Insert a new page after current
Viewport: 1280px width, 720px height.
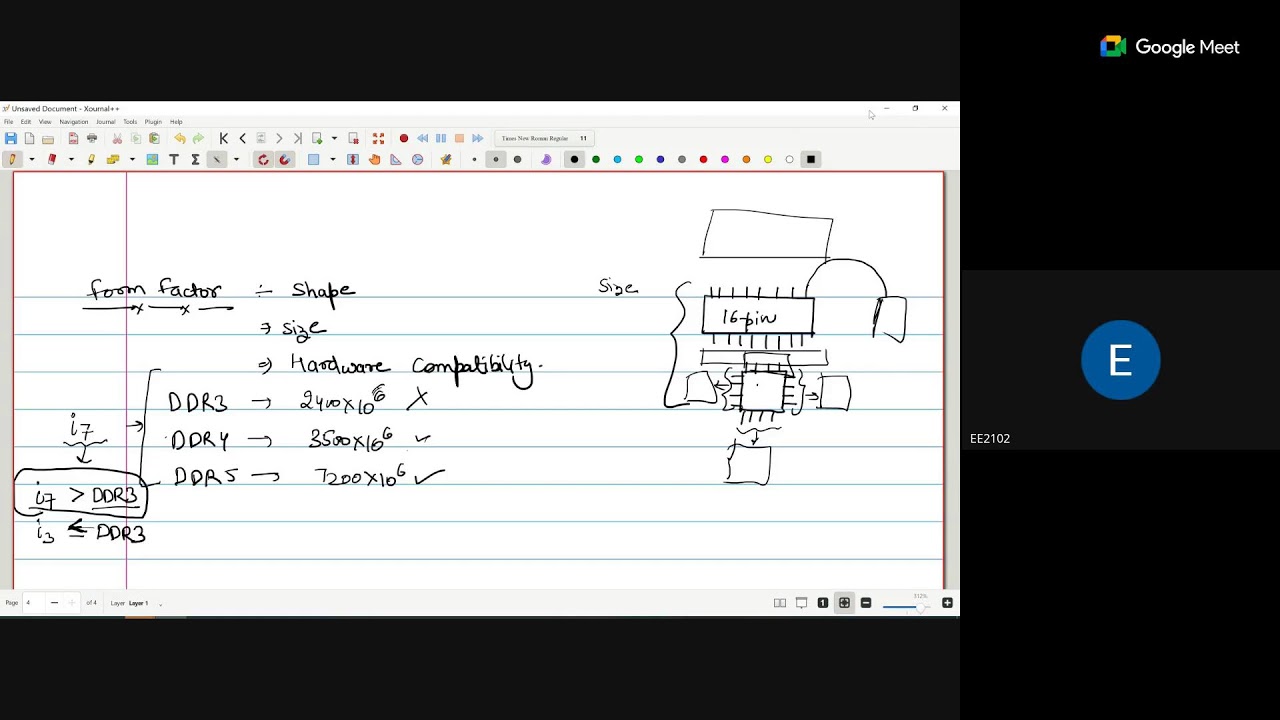[x=317, y=138]
